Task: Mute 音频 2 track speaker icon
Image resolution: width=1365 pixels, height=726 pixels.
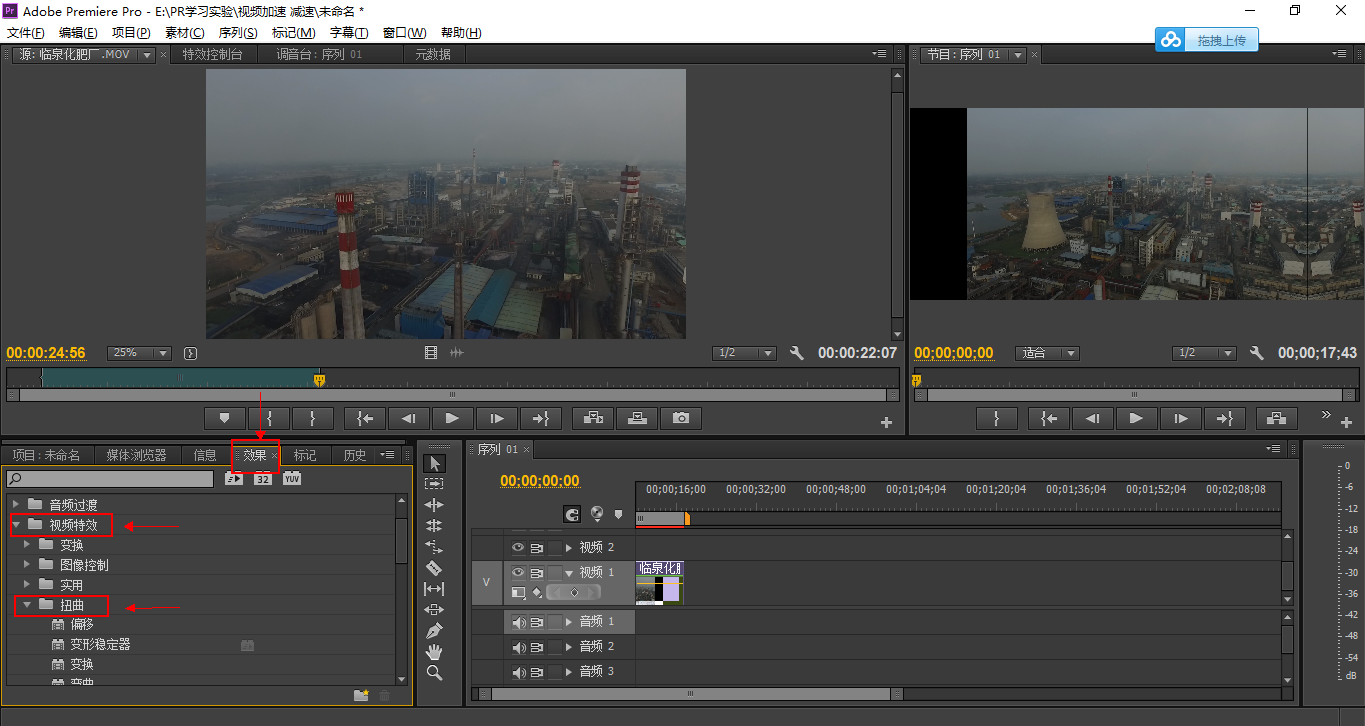Action: (x=519, y=647)
